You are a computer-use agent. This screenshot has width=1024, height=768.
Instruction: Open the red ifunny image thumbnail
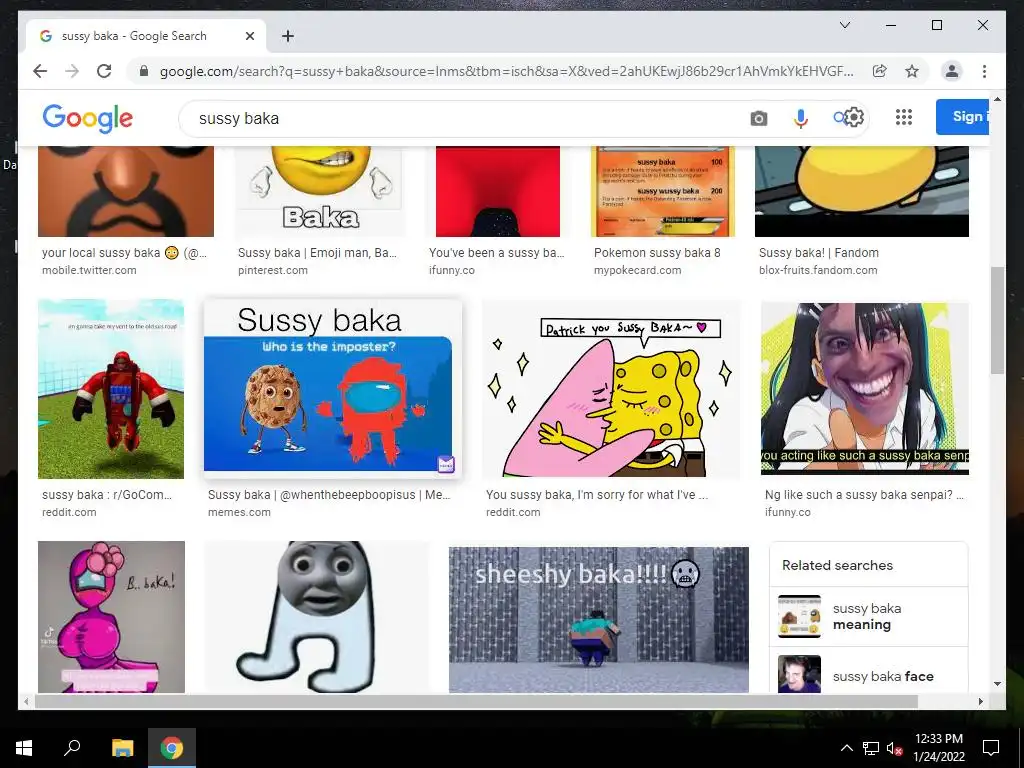[x=498, y=191]
